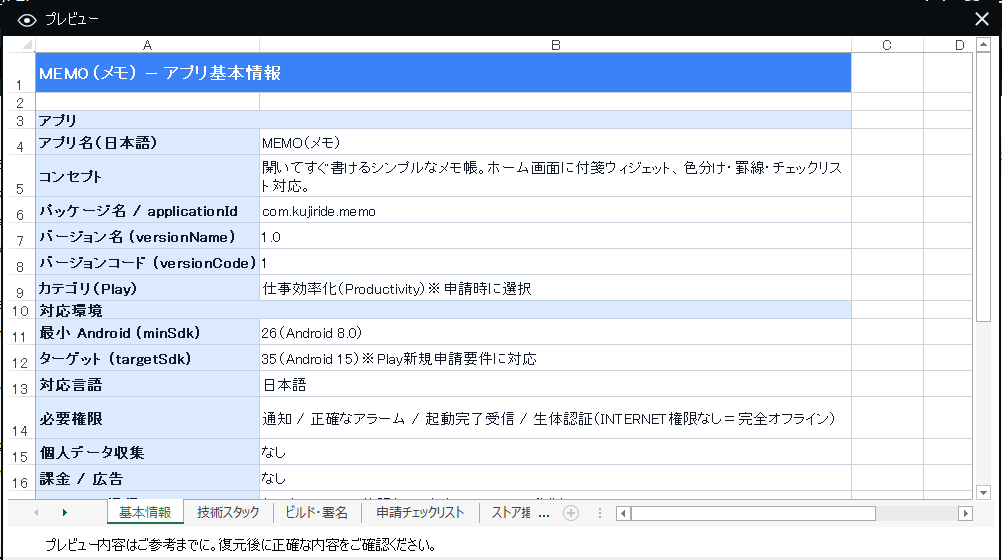Screen dimensions: 1002x560
Task: Click the previous sheet gray arrow
Action: (x=36, y=513)
